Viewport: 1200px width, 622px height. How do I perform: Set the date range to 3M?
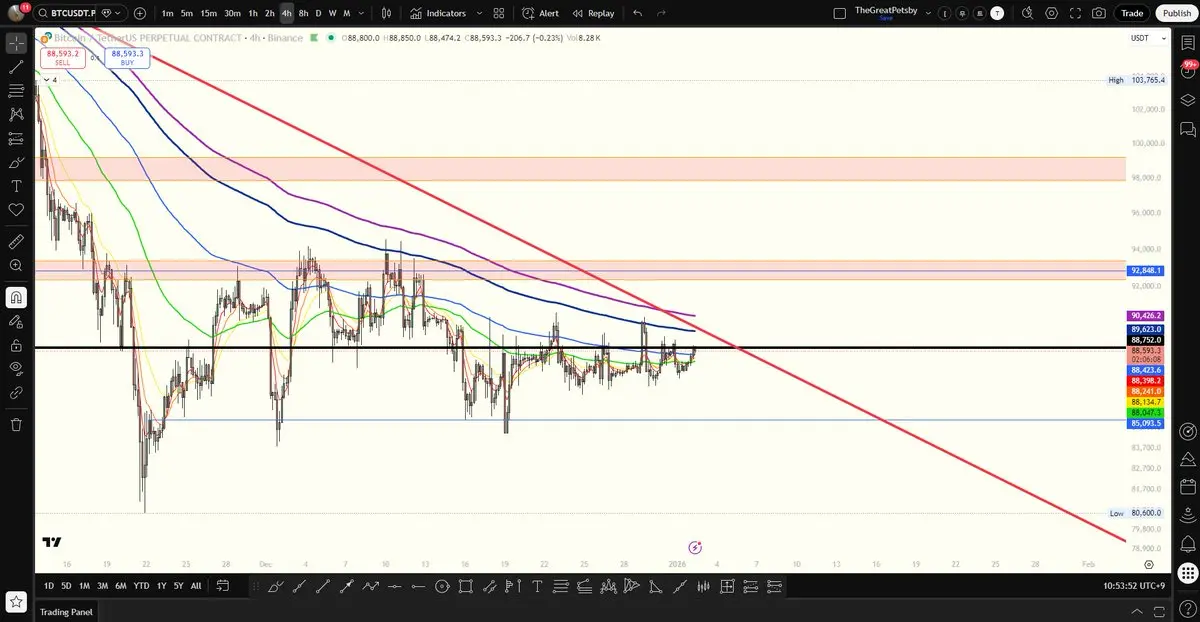[102, 586]
